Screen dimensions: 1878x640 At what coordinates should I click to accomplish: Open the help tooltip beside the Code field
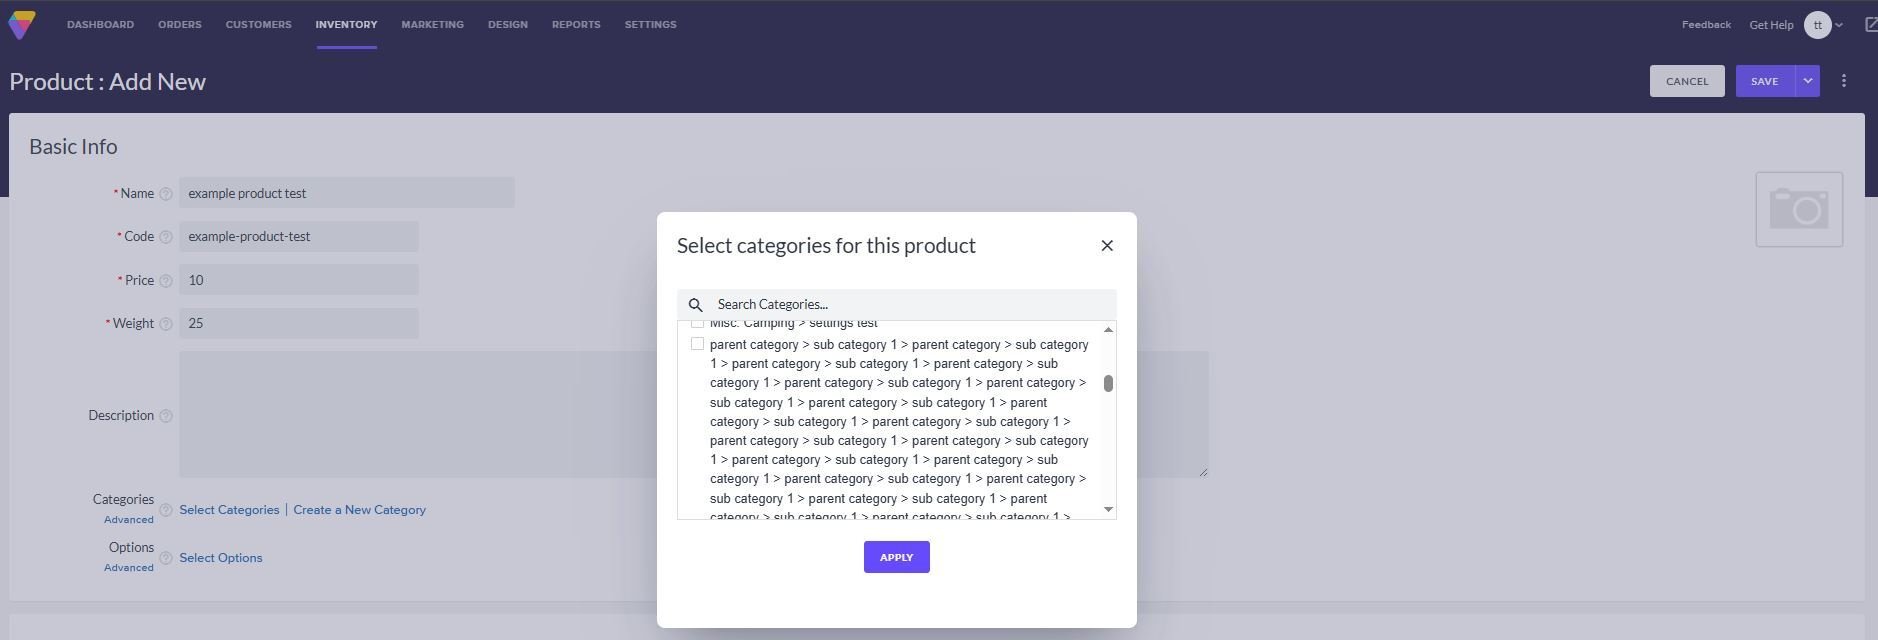[167, 237]
